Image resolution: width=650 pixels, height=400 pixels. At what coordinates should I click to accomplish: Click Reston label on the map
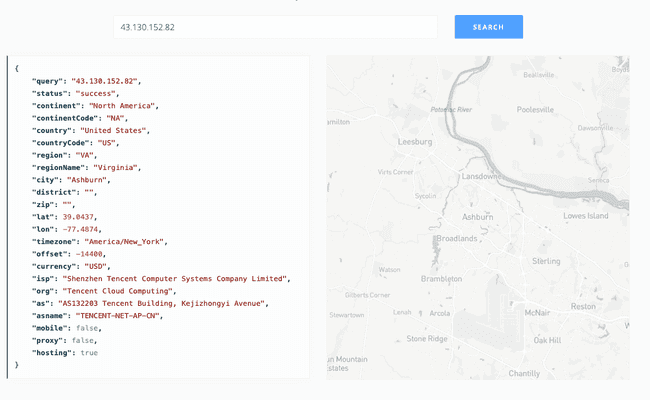pyautogui.click(x=583, y=307)
